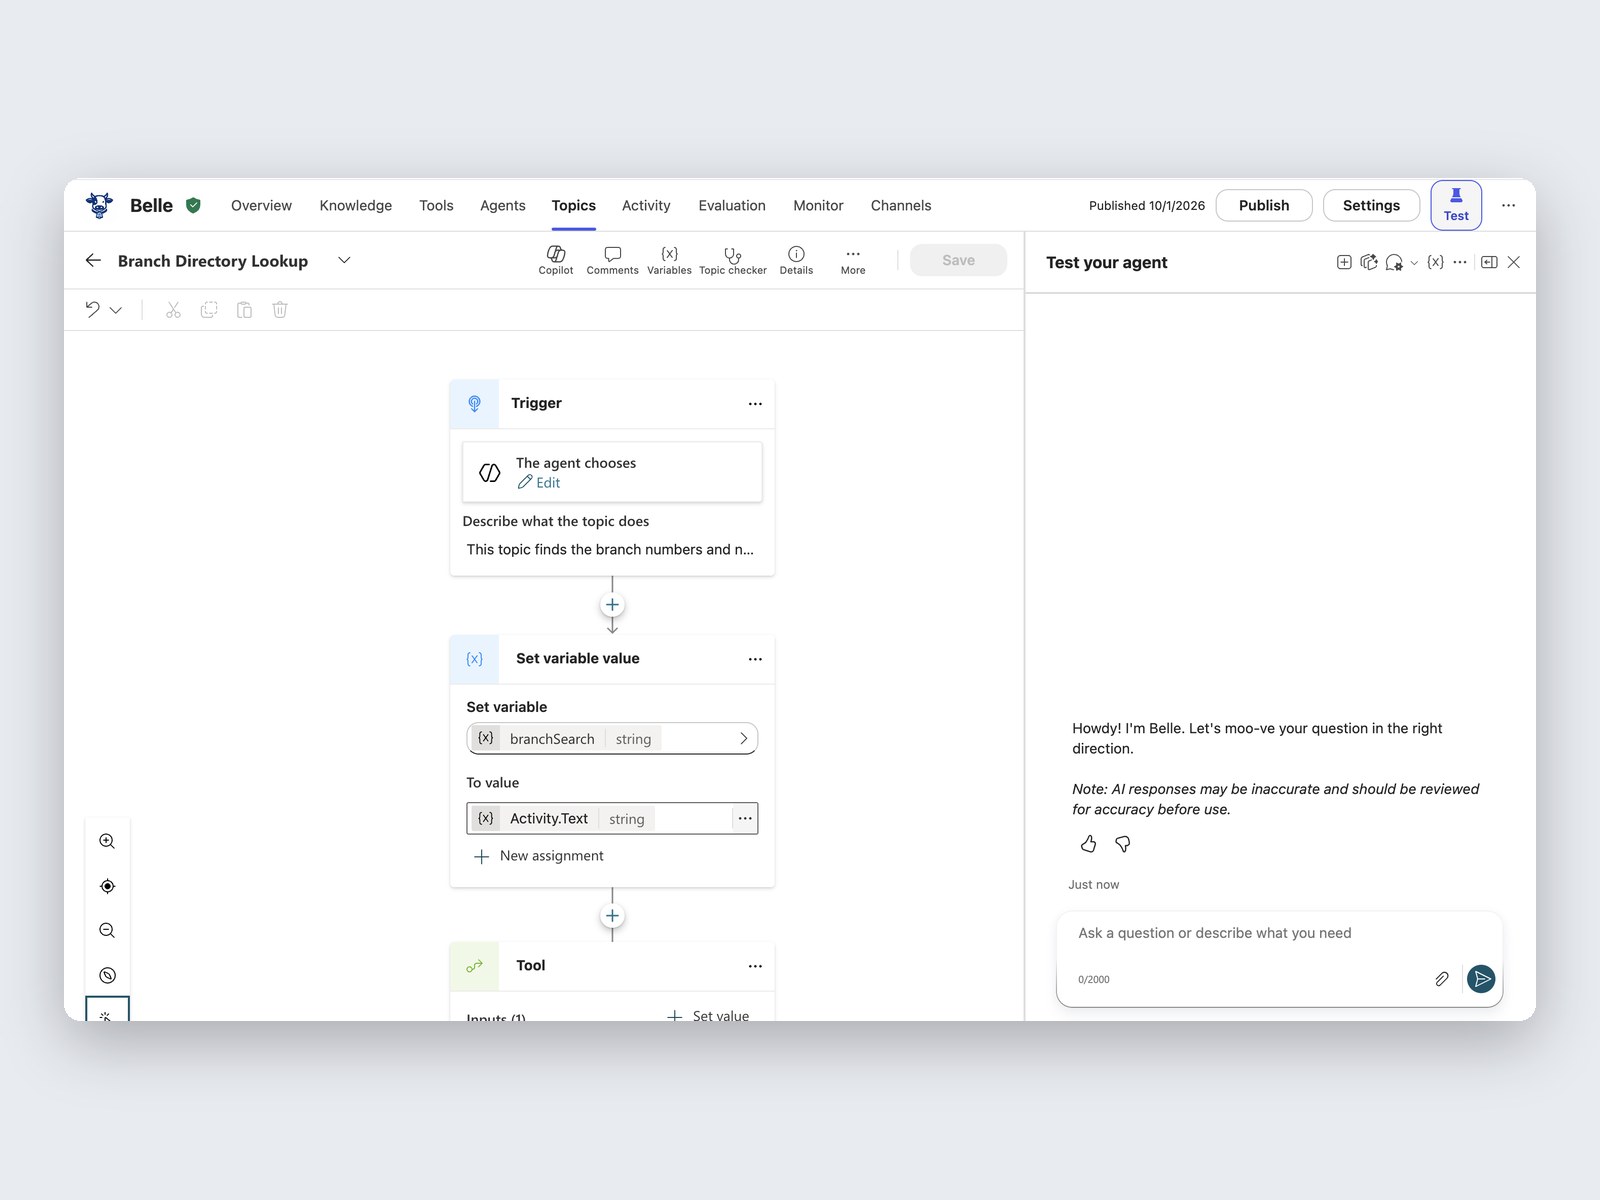This screenshot has width=1600, height=1200.
Task: Zoom out on the canvas
Action: (107, 931)
